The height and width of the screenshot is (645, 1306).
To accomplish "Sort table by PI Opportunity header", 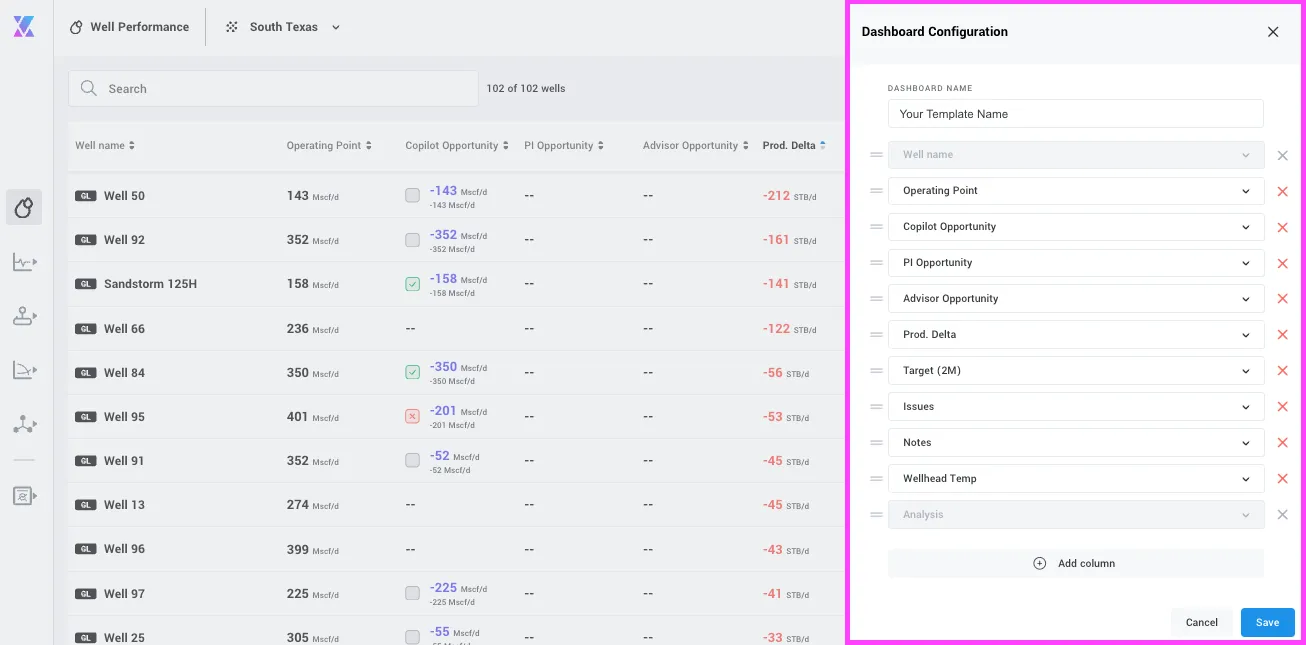I will coord(564,146).
